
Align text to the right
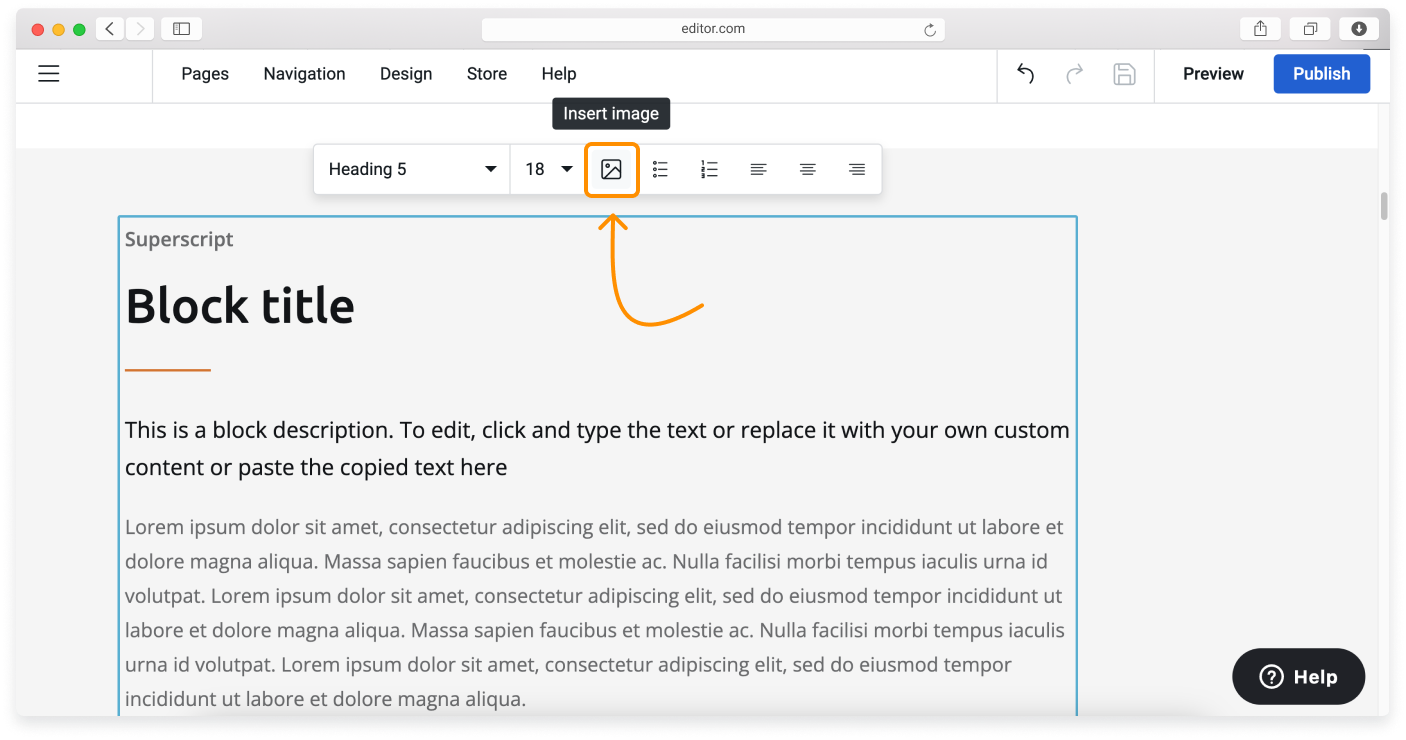(856, 170)
